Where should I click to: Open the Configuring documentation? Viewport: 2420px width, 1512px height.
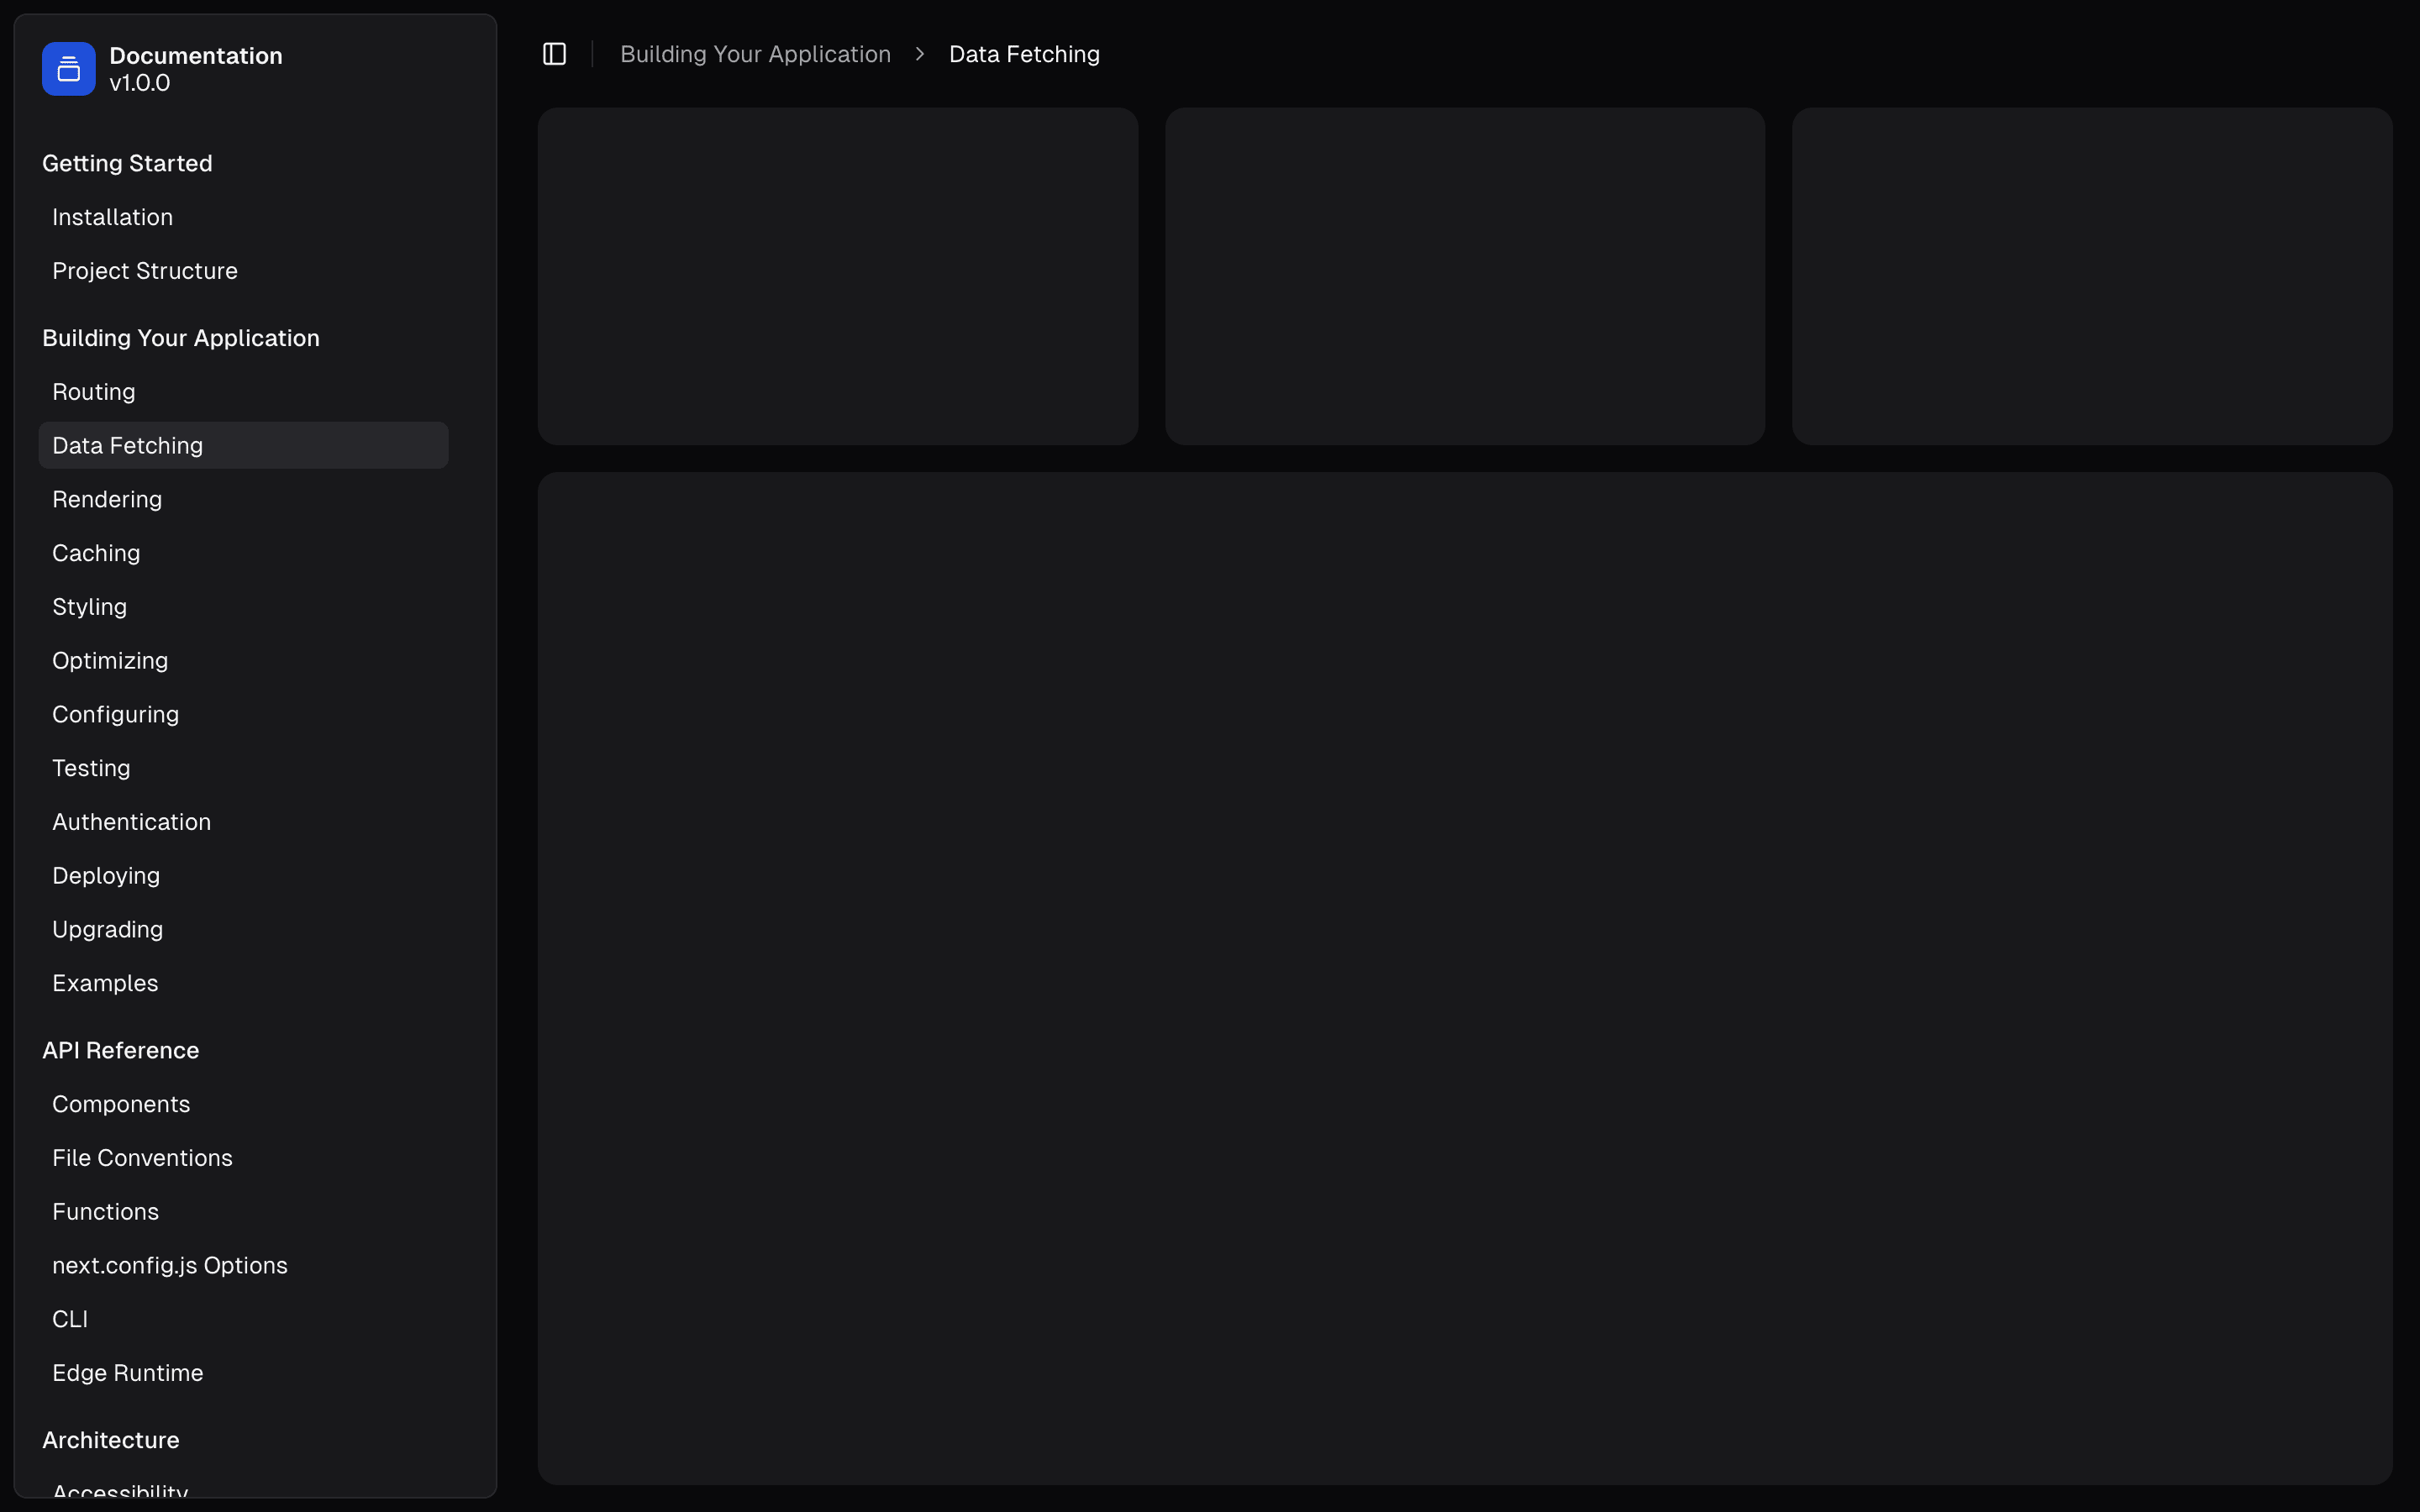[x=115, y=713]
